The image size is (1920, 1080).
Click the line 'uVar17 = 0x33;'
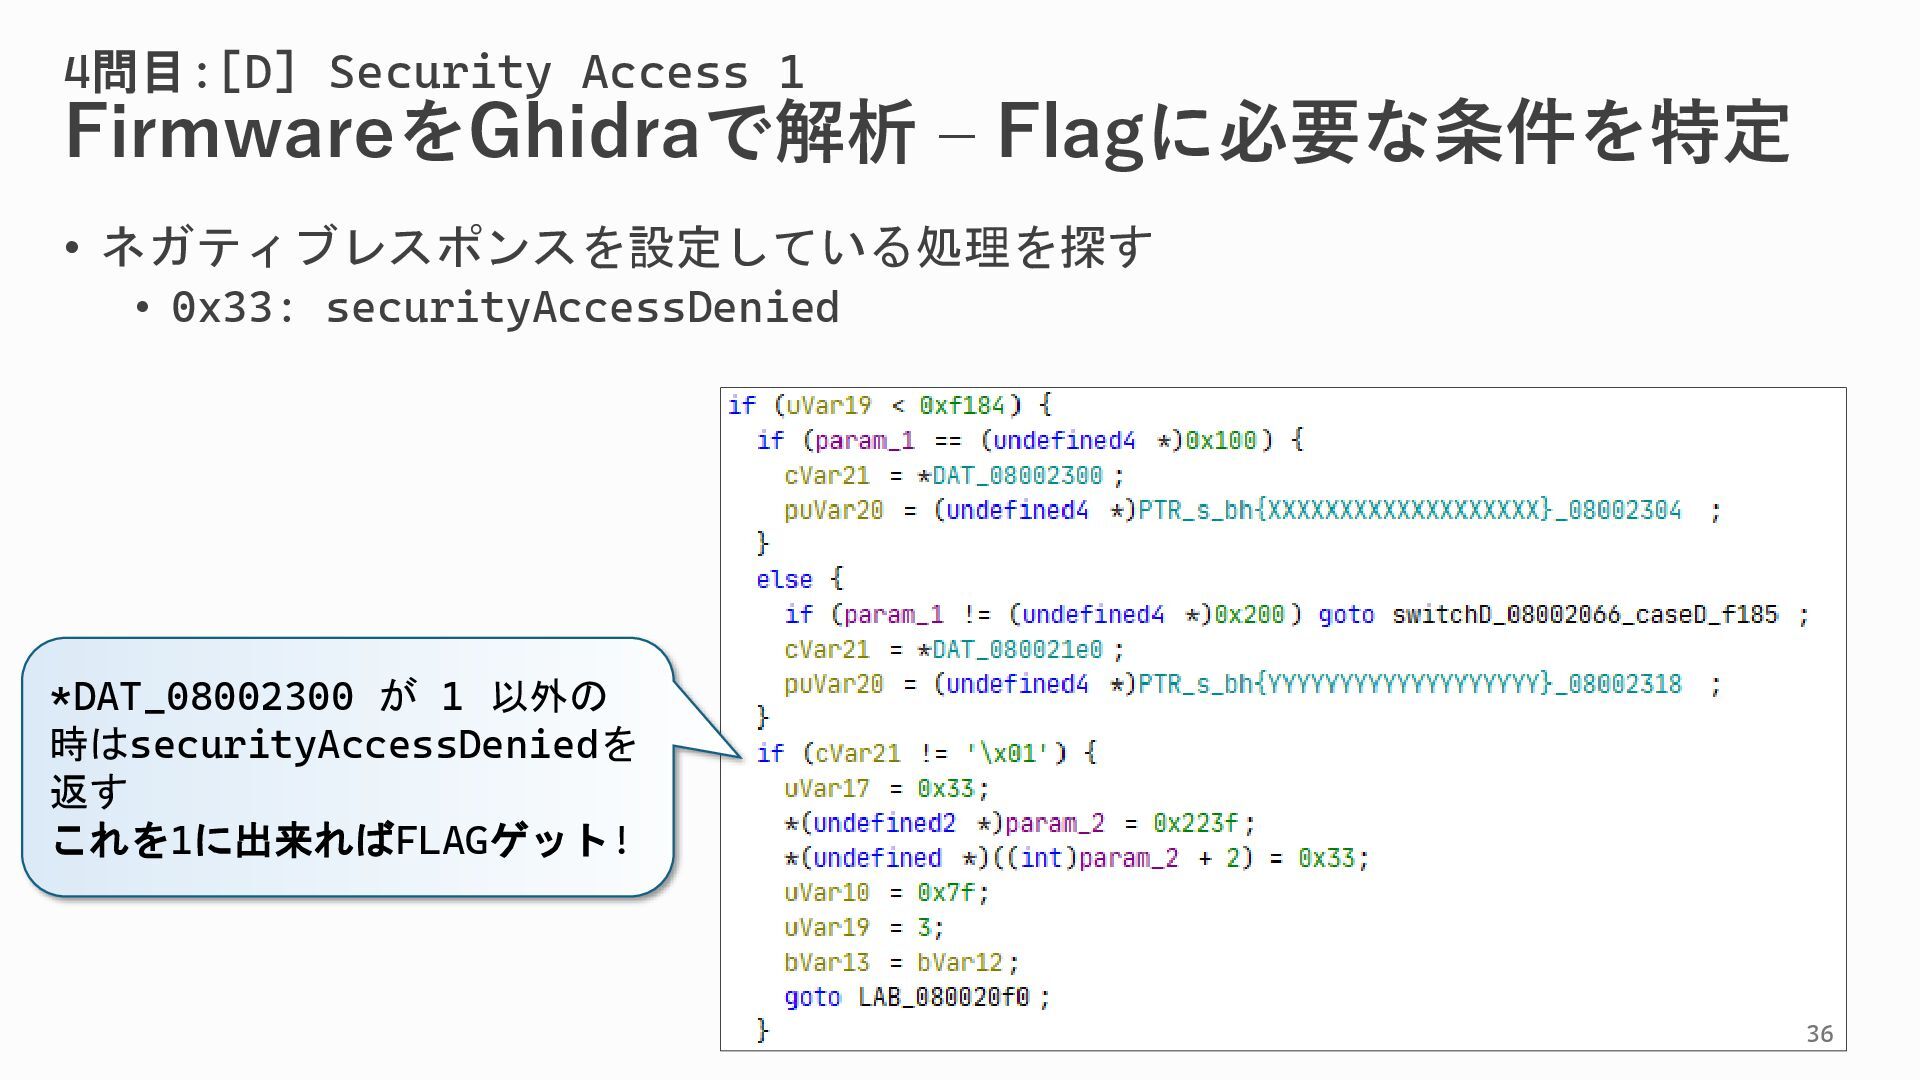[886, 788]
